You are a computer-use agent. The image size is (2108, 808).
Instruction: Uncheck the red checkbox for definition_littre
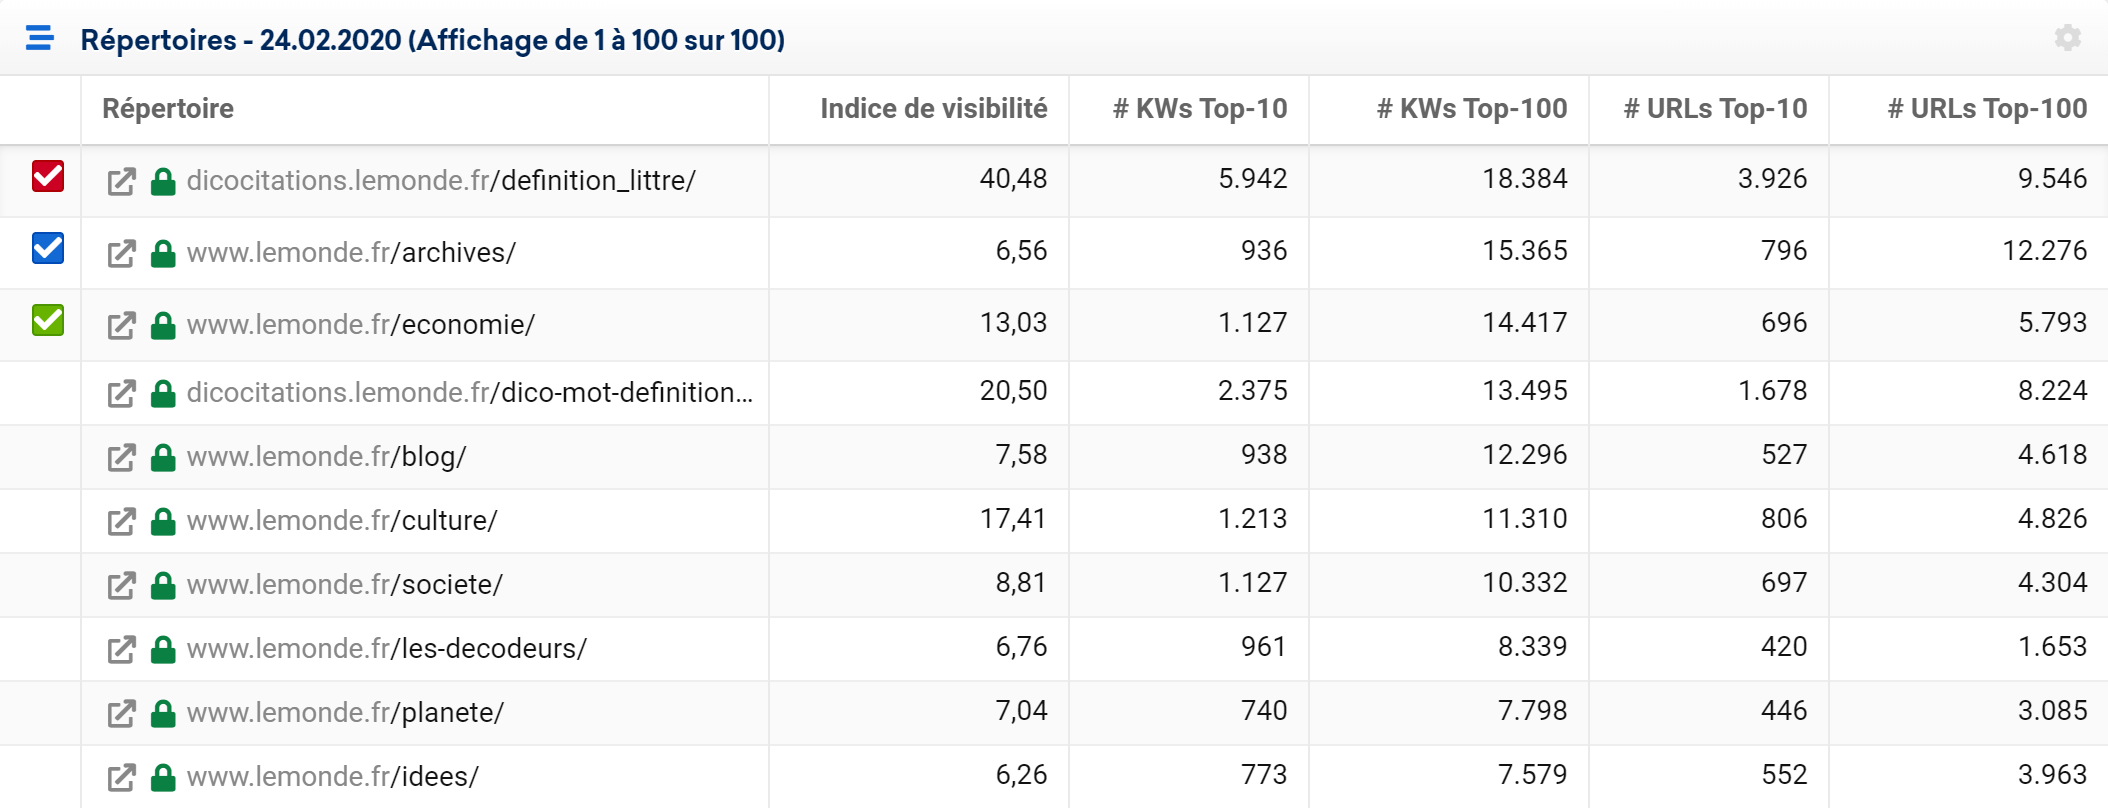[x=48, y=176]
